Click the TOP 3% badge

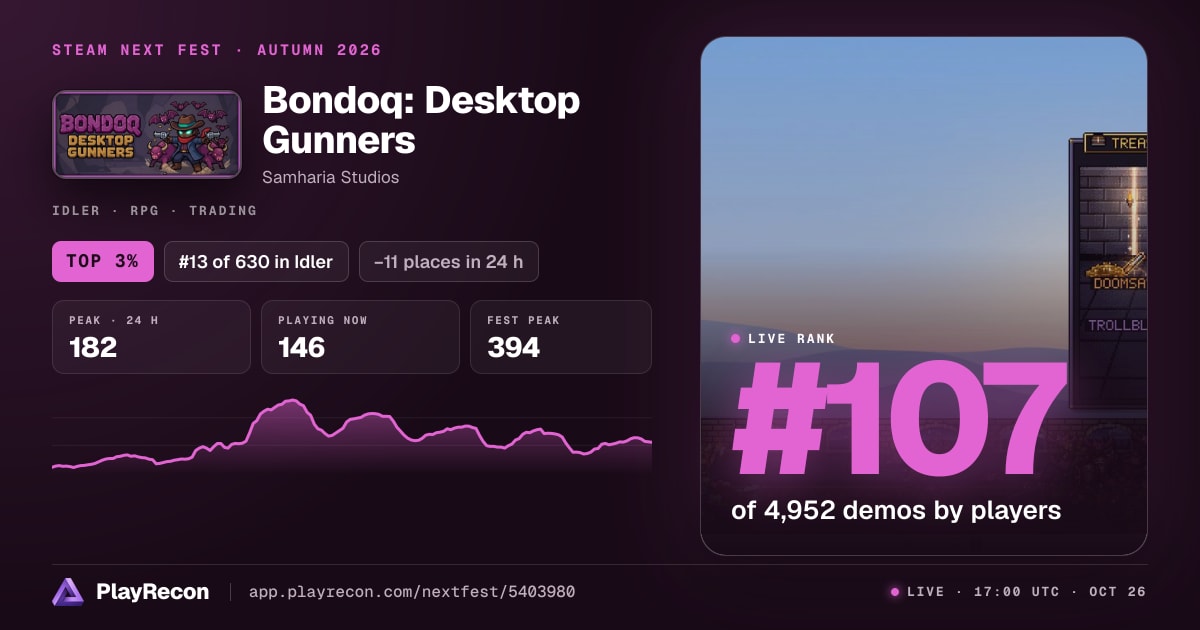(x=103, y=262)
